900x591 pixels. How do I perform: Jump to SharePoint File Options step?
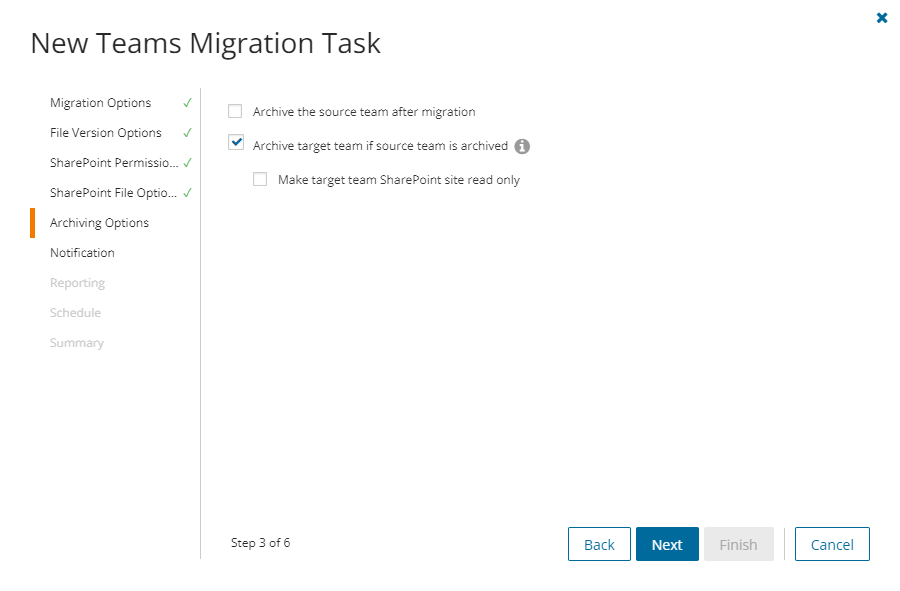113,193
